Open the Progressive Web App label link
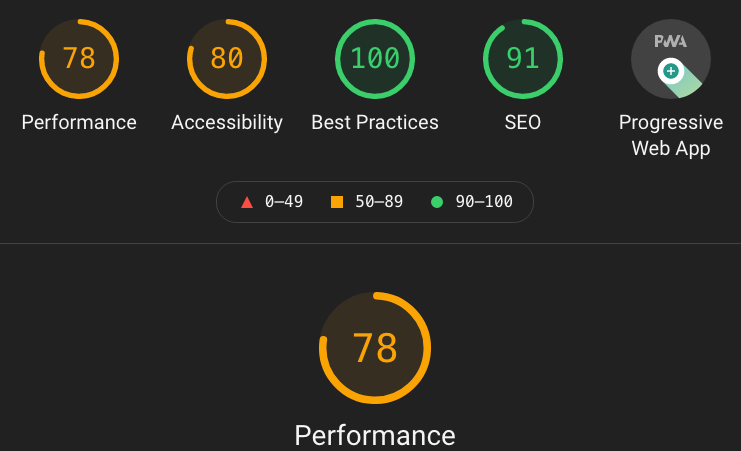741x451 pixels. (x=671, y=136)
